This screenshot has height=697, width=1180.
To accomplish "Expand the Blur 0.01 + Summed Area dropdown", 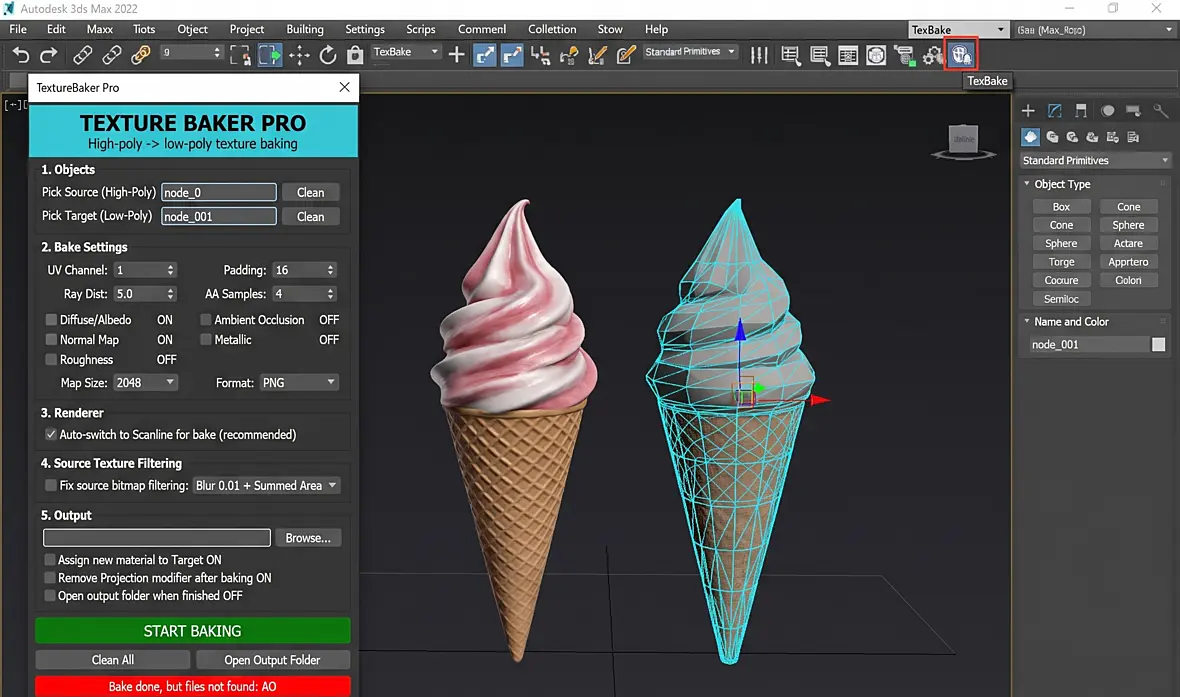I will 266,485.
